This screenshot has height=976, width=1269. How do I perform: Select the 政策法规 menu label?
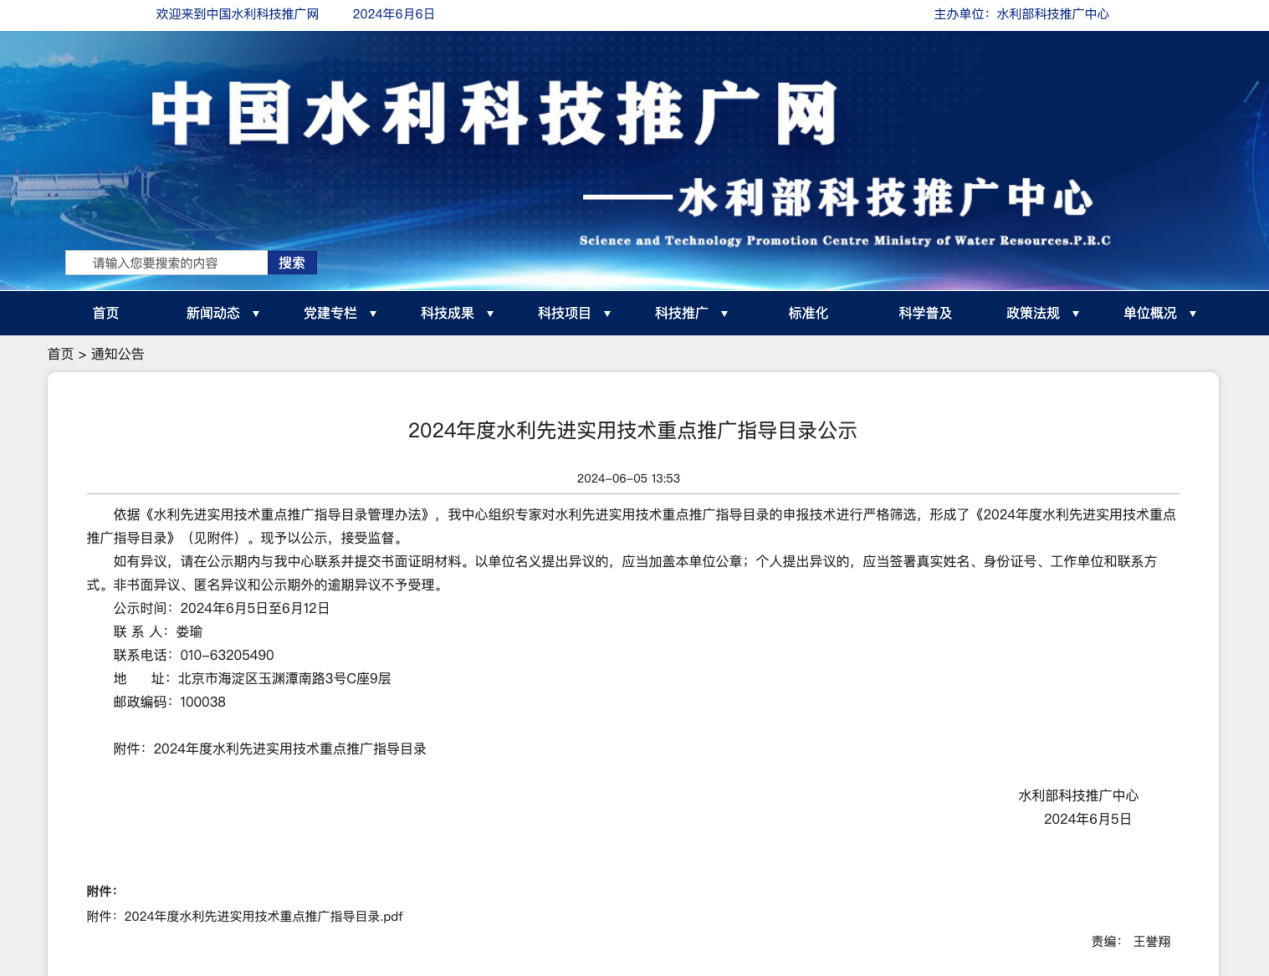pos(1033,313)
